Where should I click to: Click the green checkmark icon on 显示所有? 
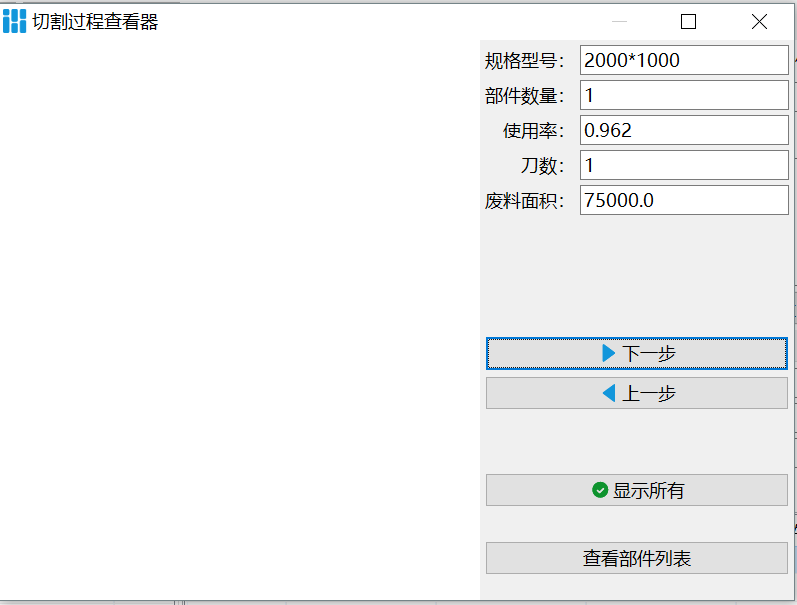pyautogui.click(x=600, y=490)
